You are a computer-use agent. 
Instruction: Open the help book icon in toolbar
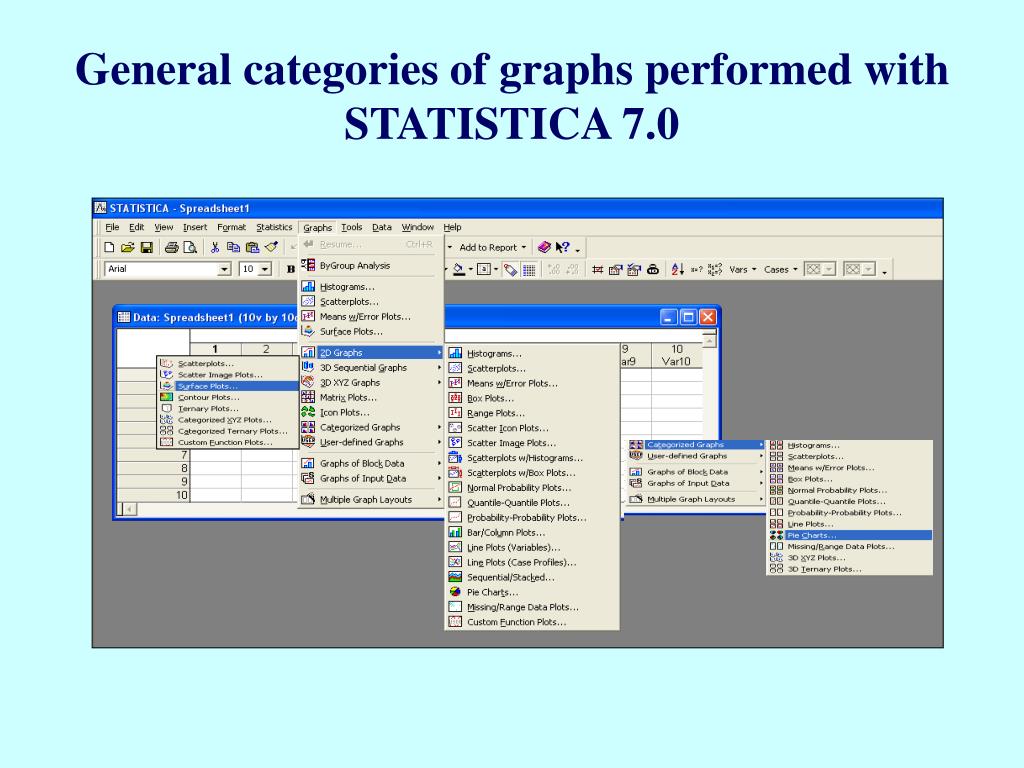click(544, 248)
